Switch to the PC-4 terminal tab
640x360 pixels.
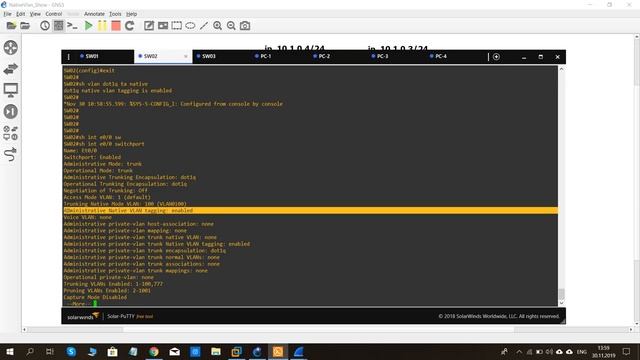click(x=454, y=56)
